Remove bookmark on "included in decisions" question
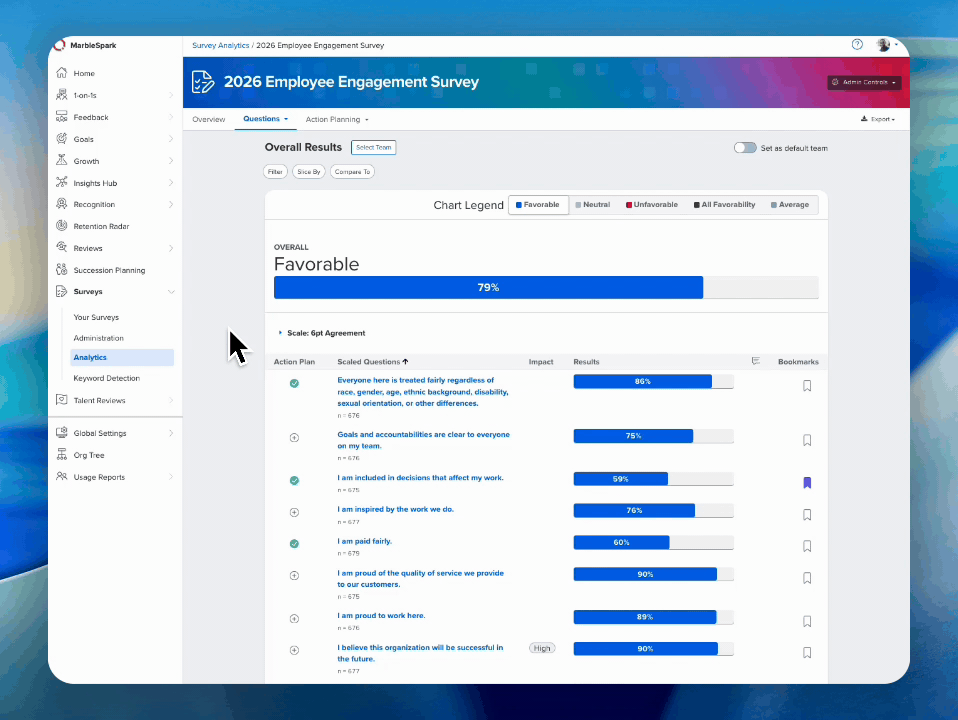The image size is (958, 720). (807, 483)
